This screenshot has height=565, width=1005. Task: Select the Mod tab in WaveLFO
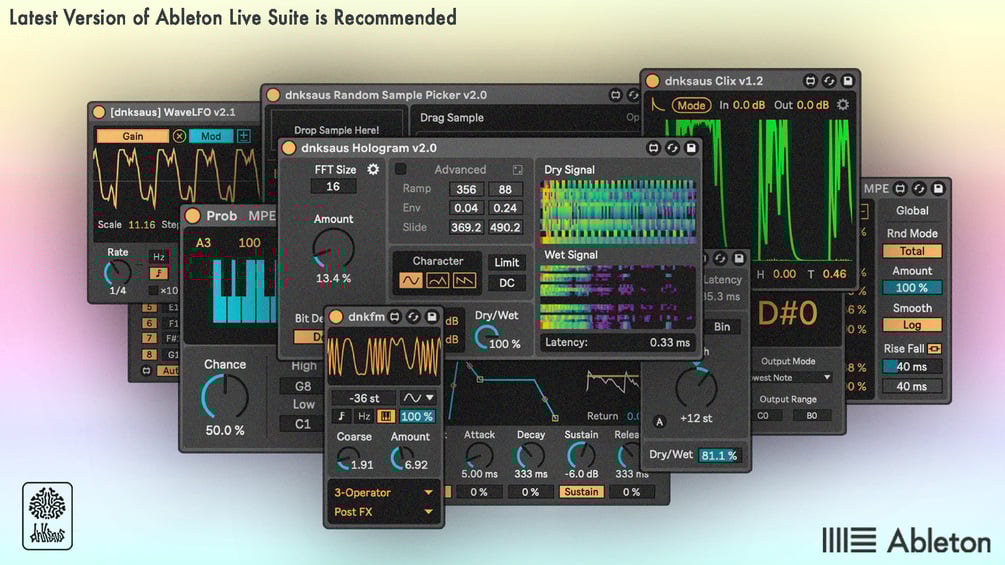pos(211,136)
